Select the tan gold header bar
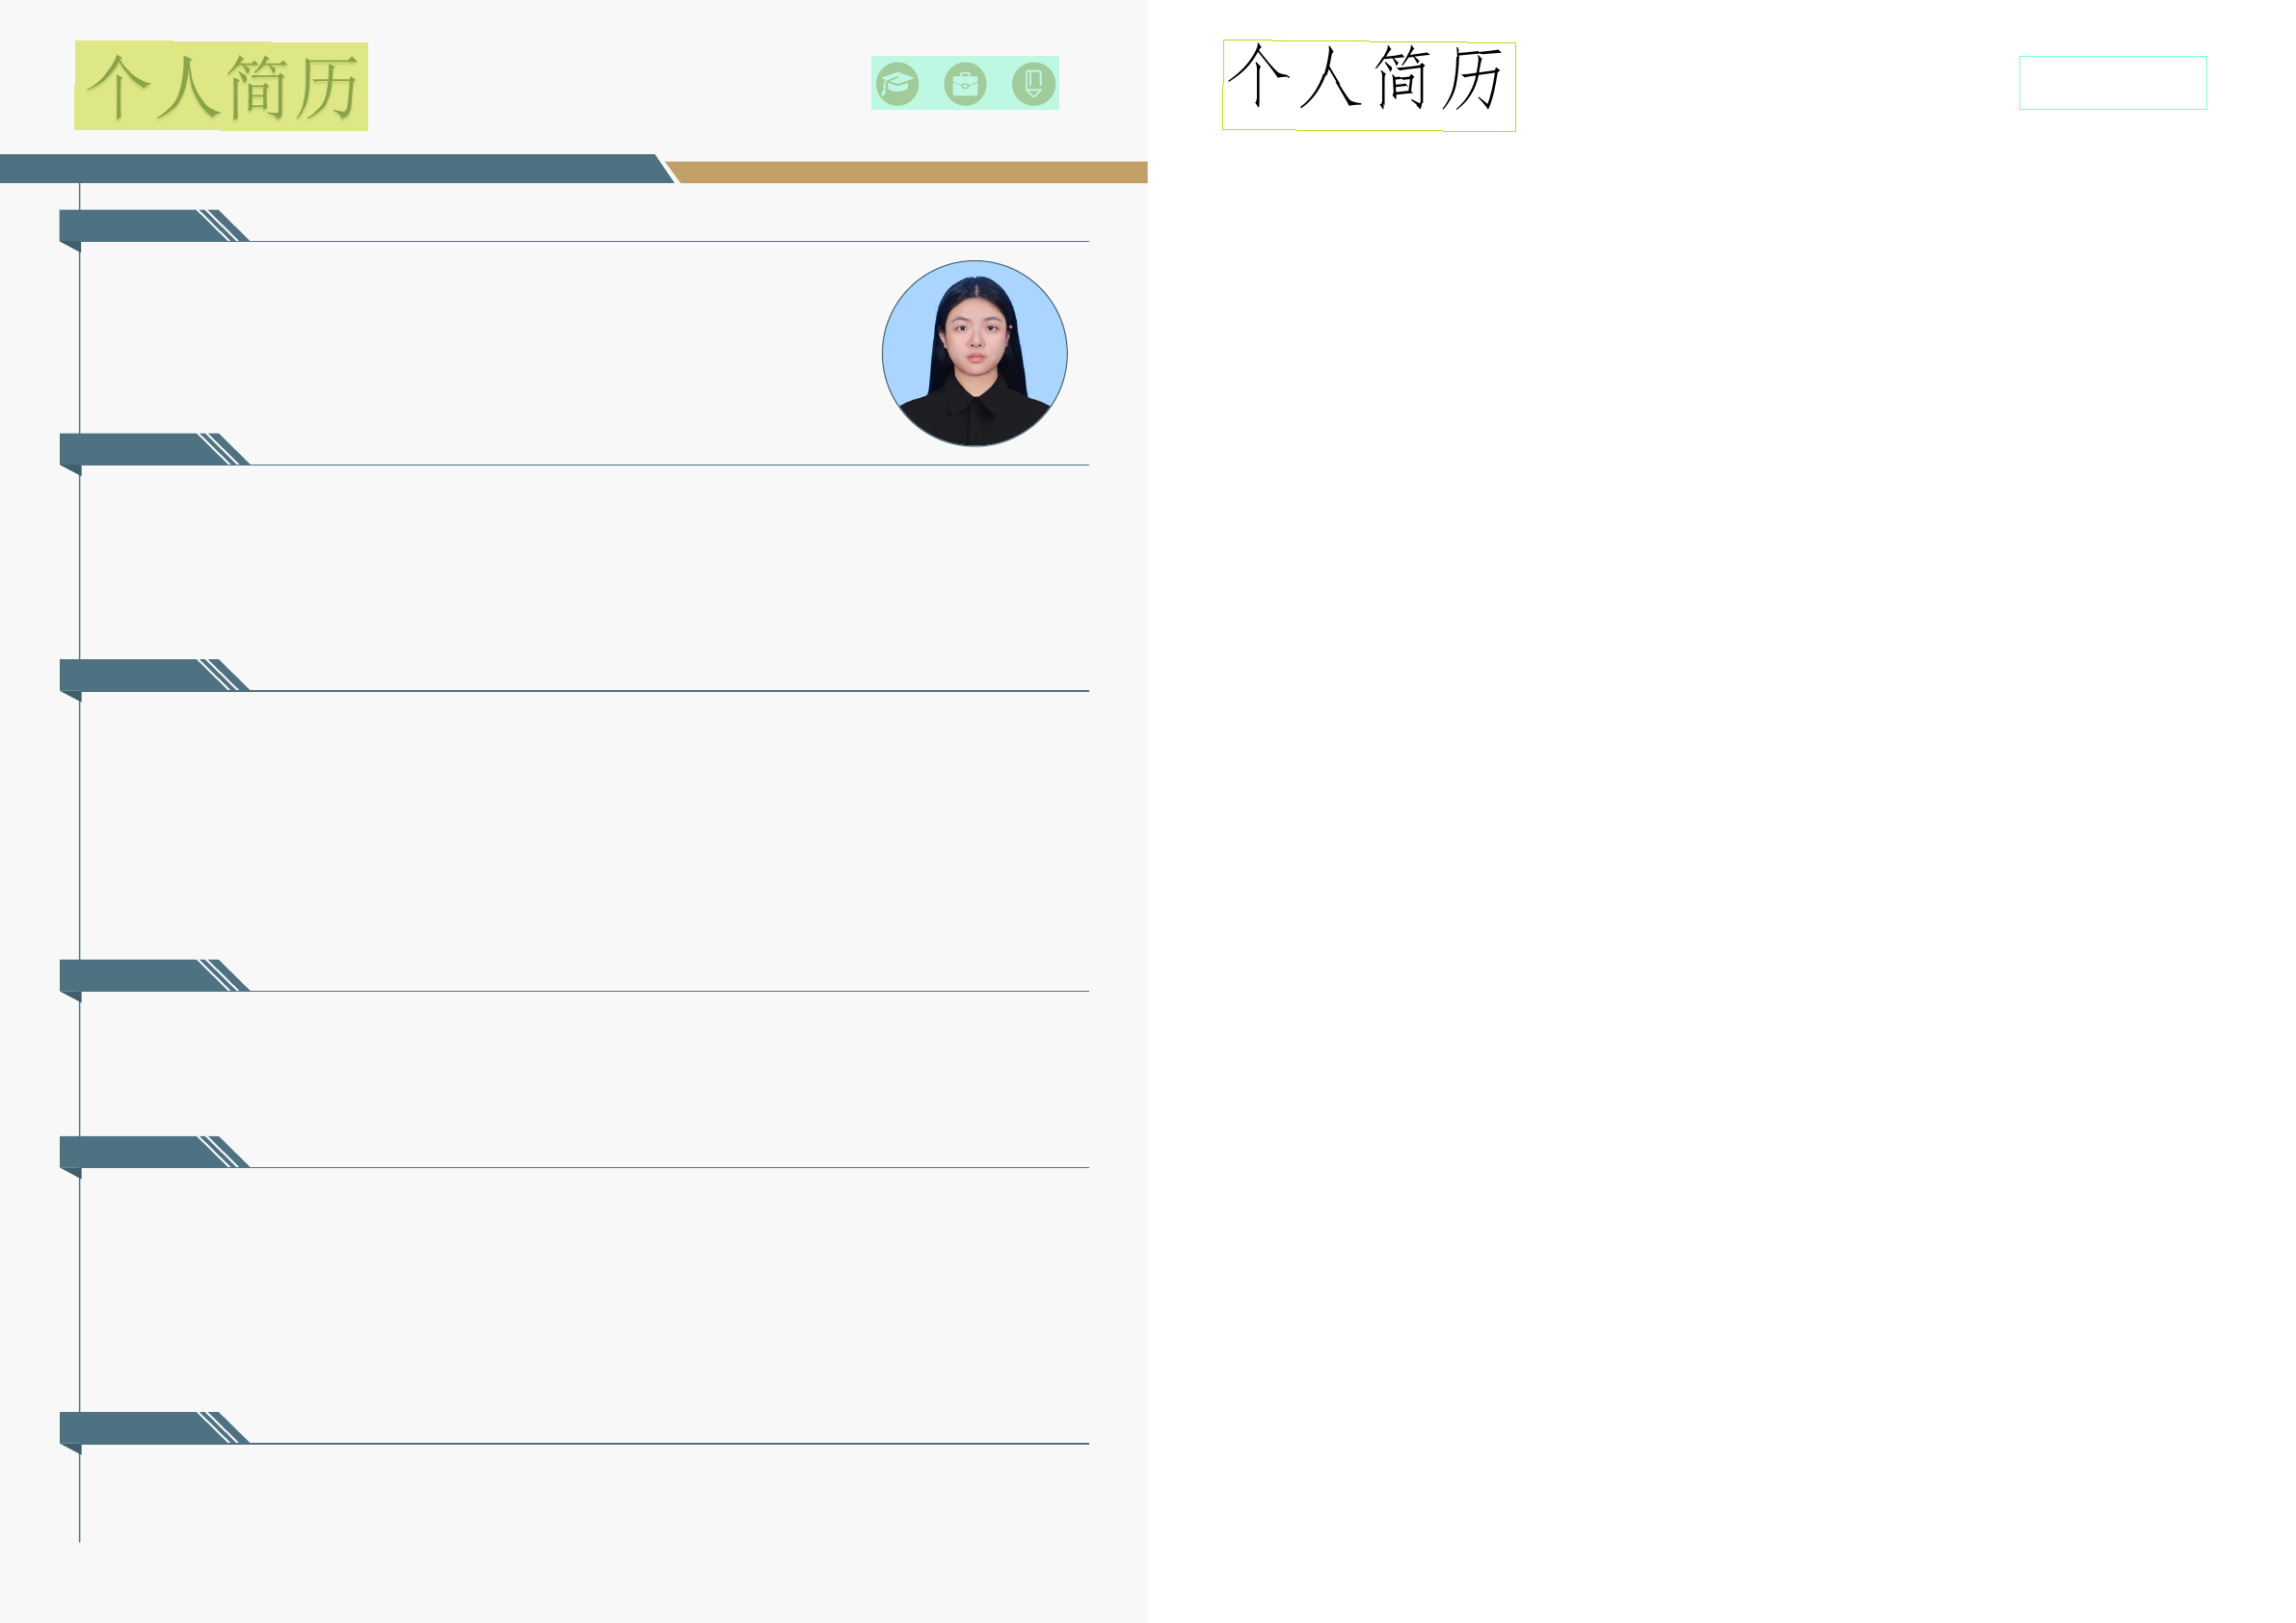This screenshot has width=2296, height=1623. pyautogui.click(x=910, y=172)
